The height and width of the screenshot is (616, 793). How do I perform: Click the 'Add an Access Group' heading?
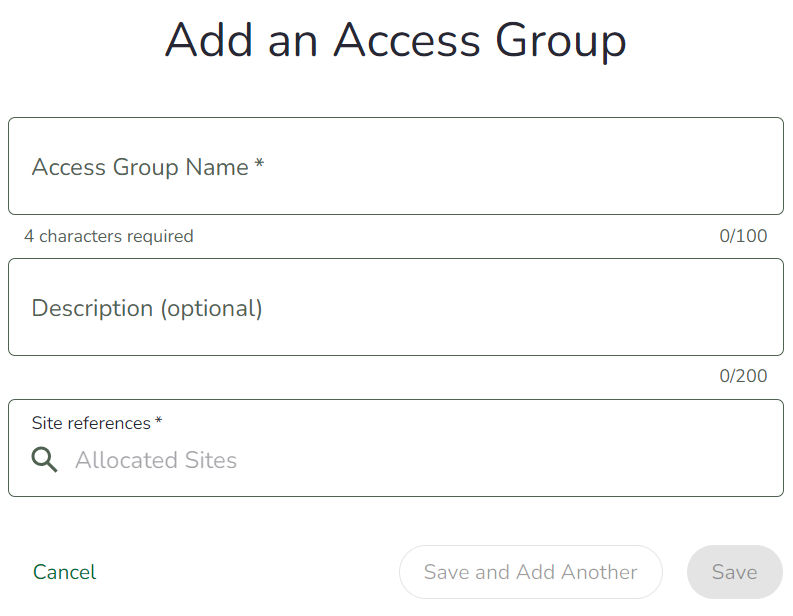(396, 41)
